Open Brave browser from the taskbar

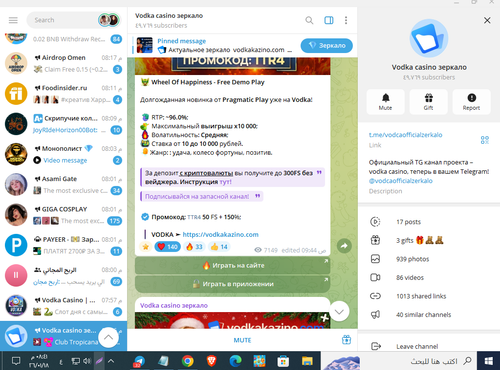pos(211,361)
